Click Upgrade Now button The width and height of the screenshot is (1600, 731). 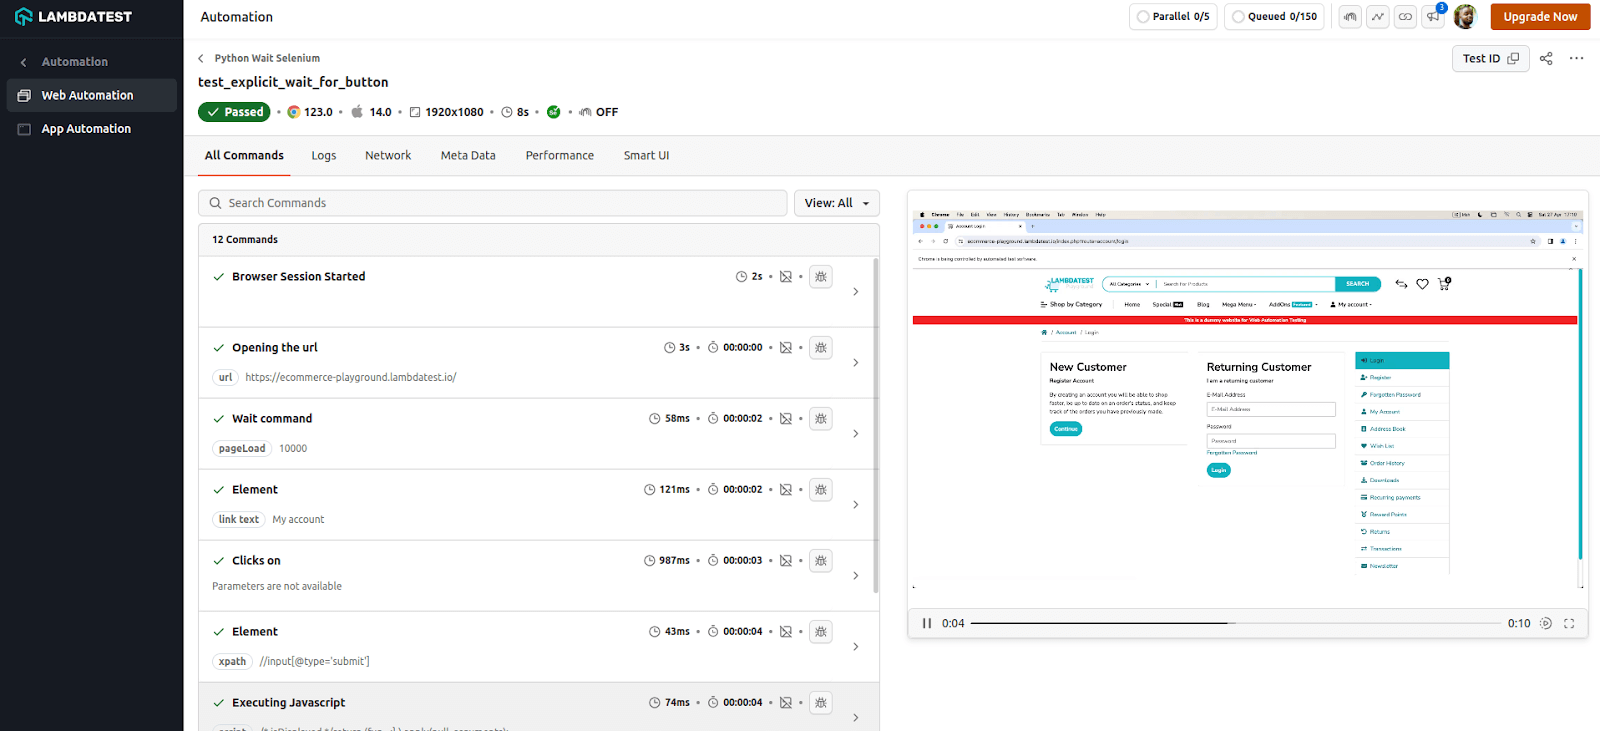pyautogui.click(x=1540, y=17)
